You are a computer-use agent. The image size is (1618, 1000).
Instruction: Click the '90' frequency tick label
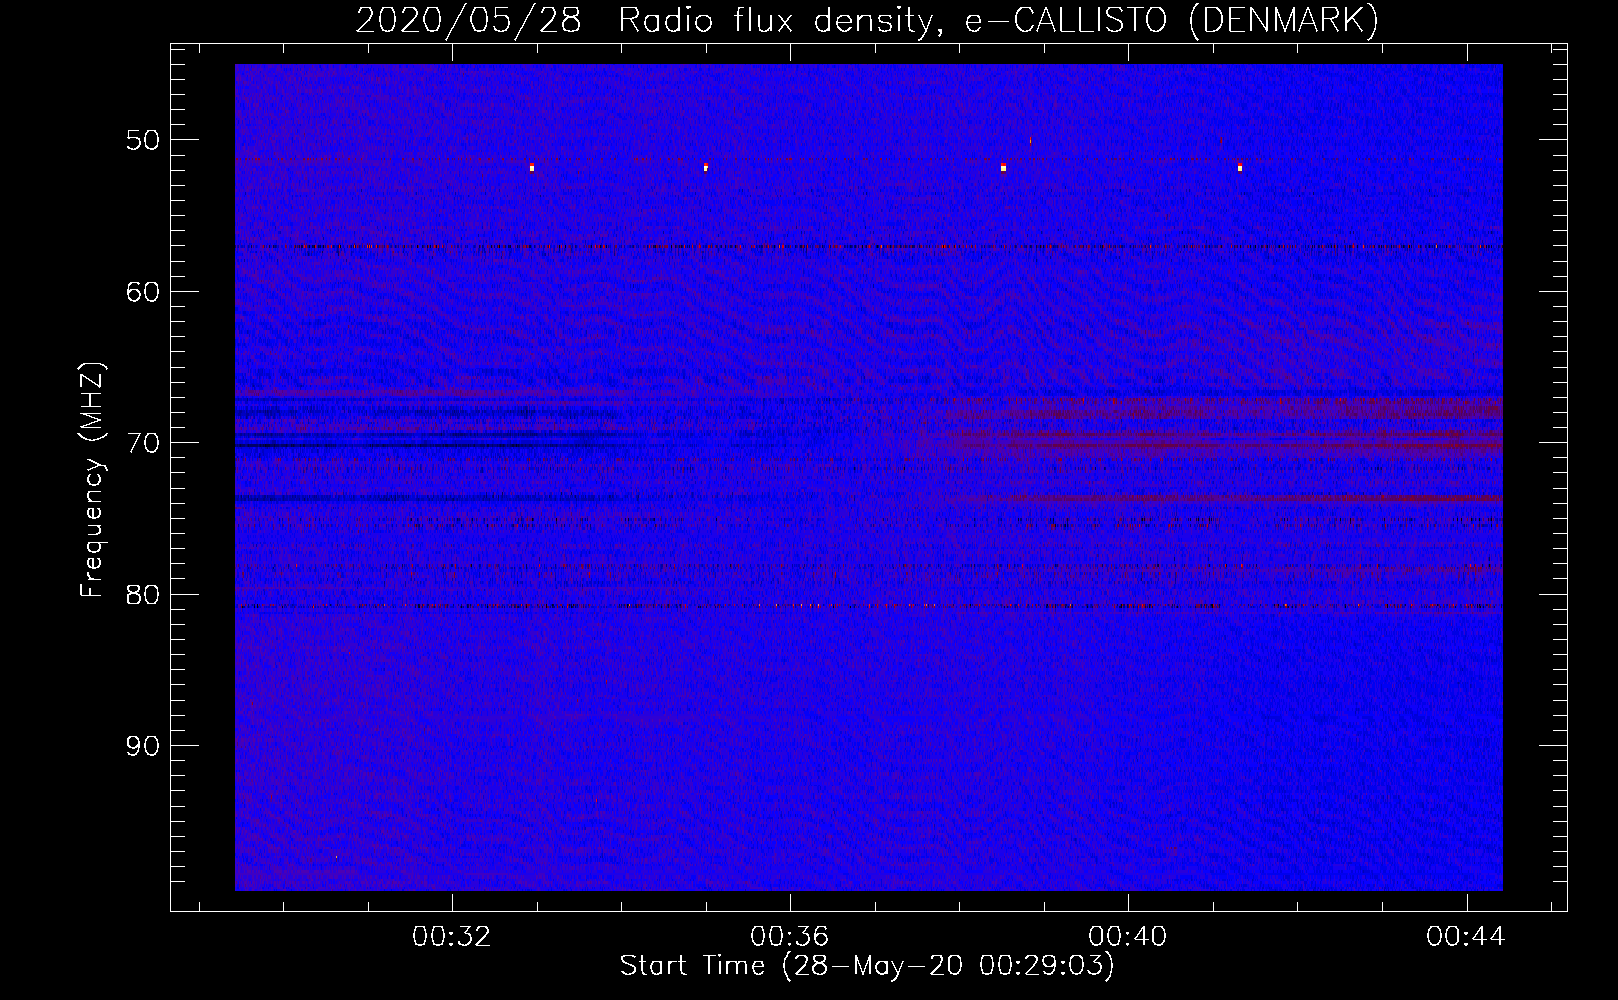[143, 746]
